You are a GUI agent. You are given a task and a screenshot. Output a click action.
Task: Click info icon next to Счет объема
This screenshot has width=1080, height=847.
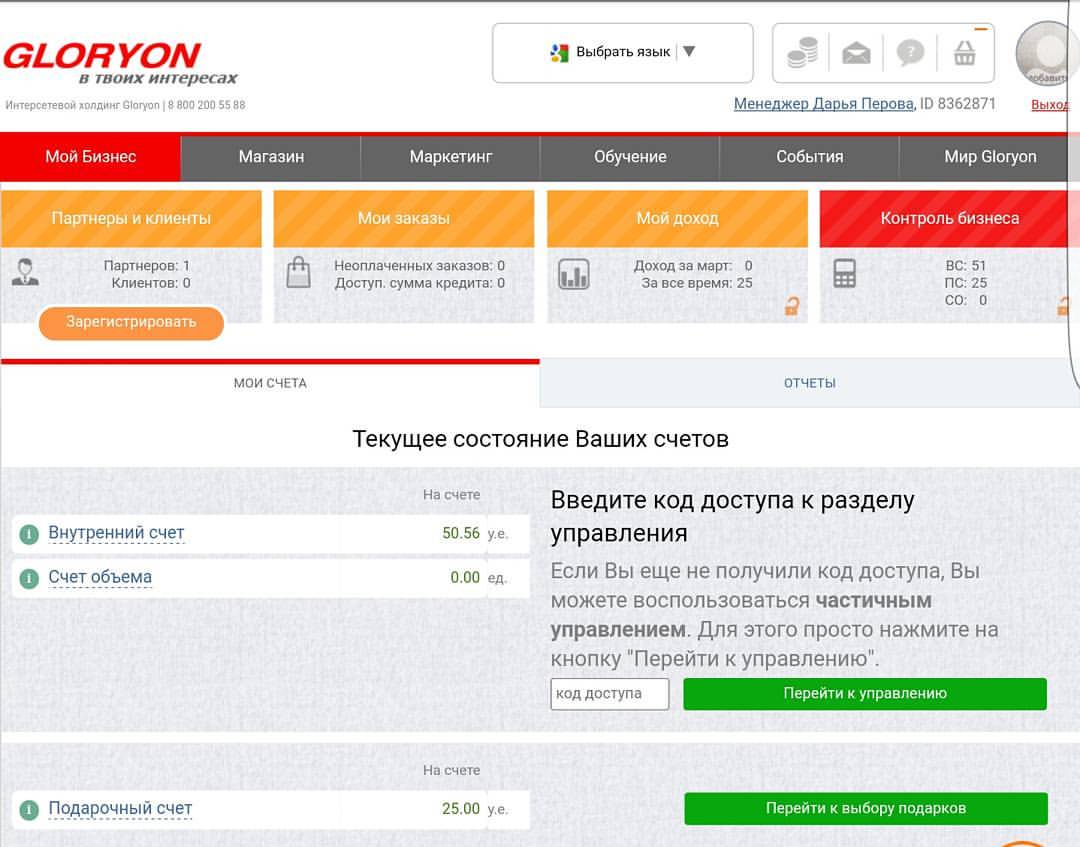click(x=29, y=578)
